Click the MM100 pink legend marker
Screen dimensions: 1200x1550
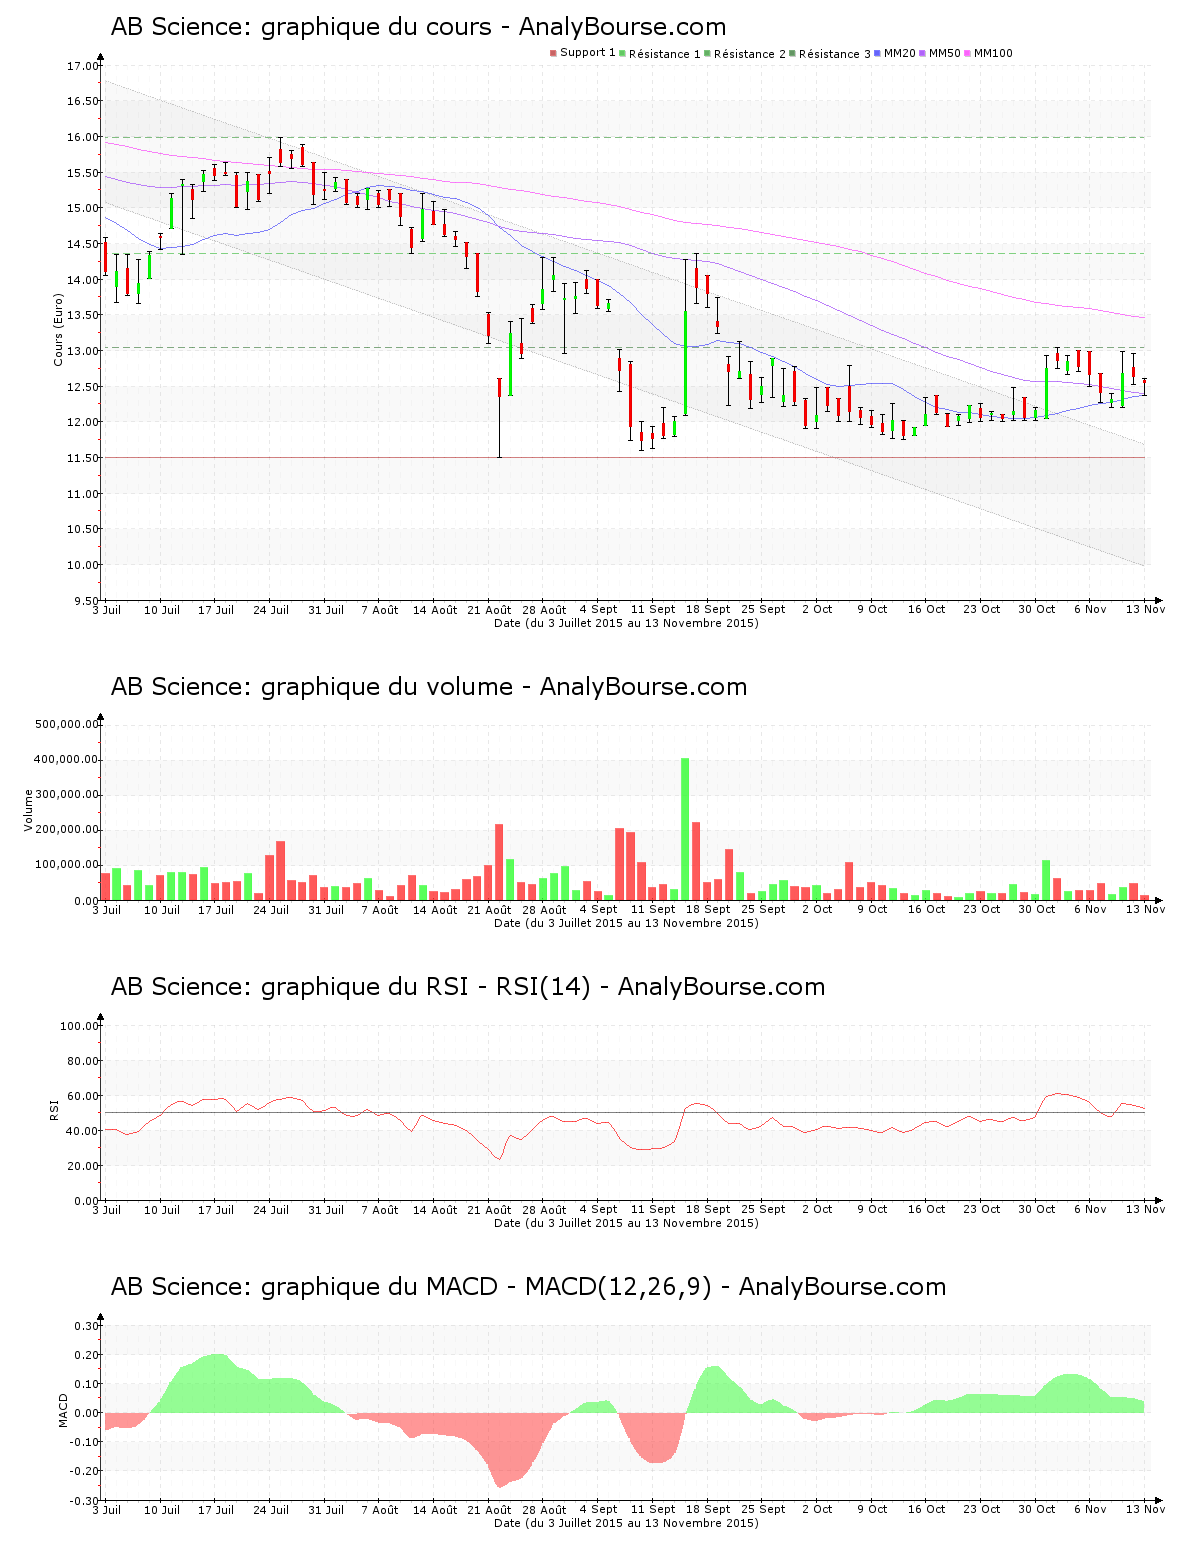(x=967, y=53)
